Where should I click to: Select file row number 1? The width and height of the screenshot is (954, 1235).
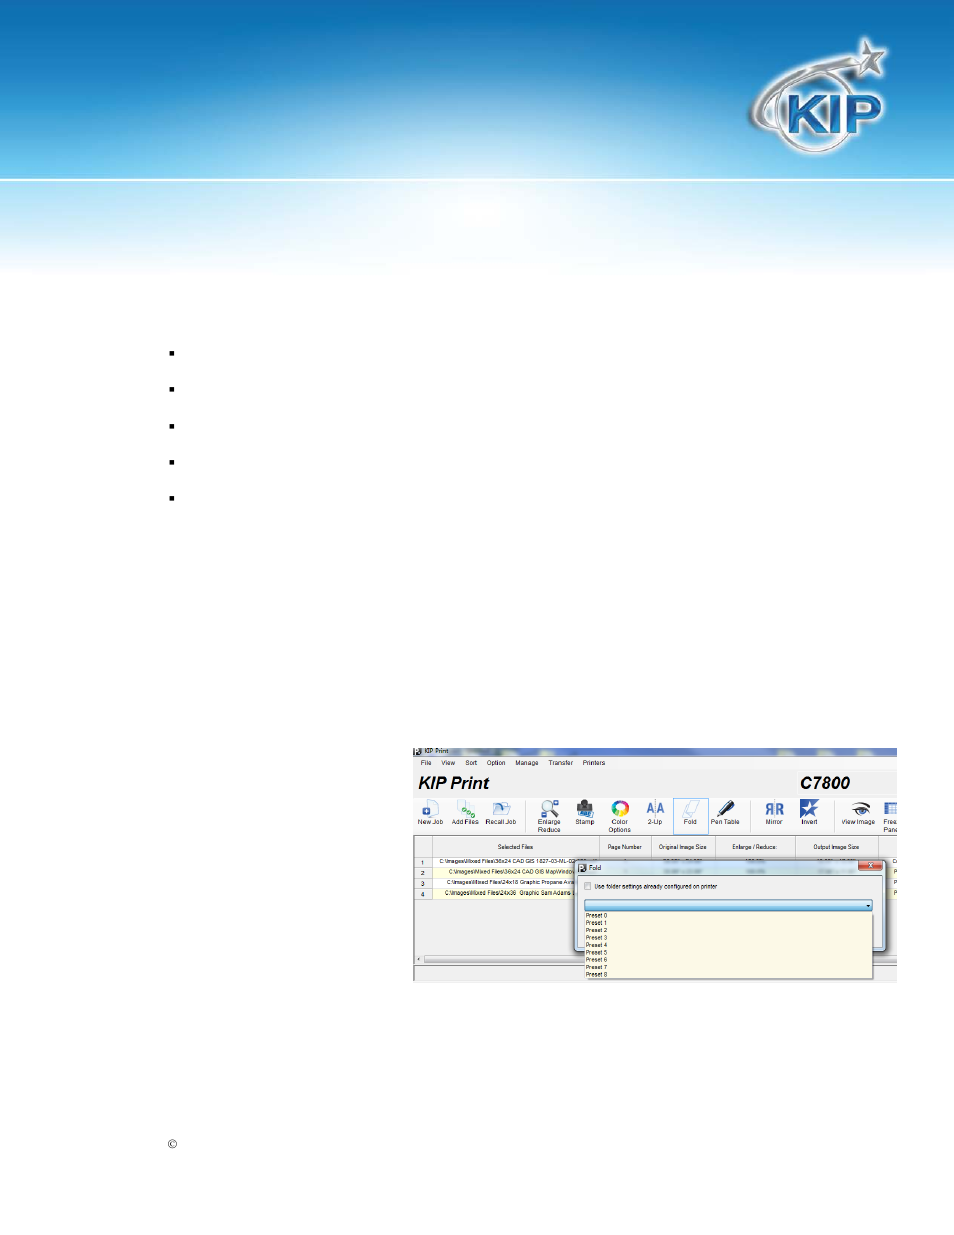point(422,862)
